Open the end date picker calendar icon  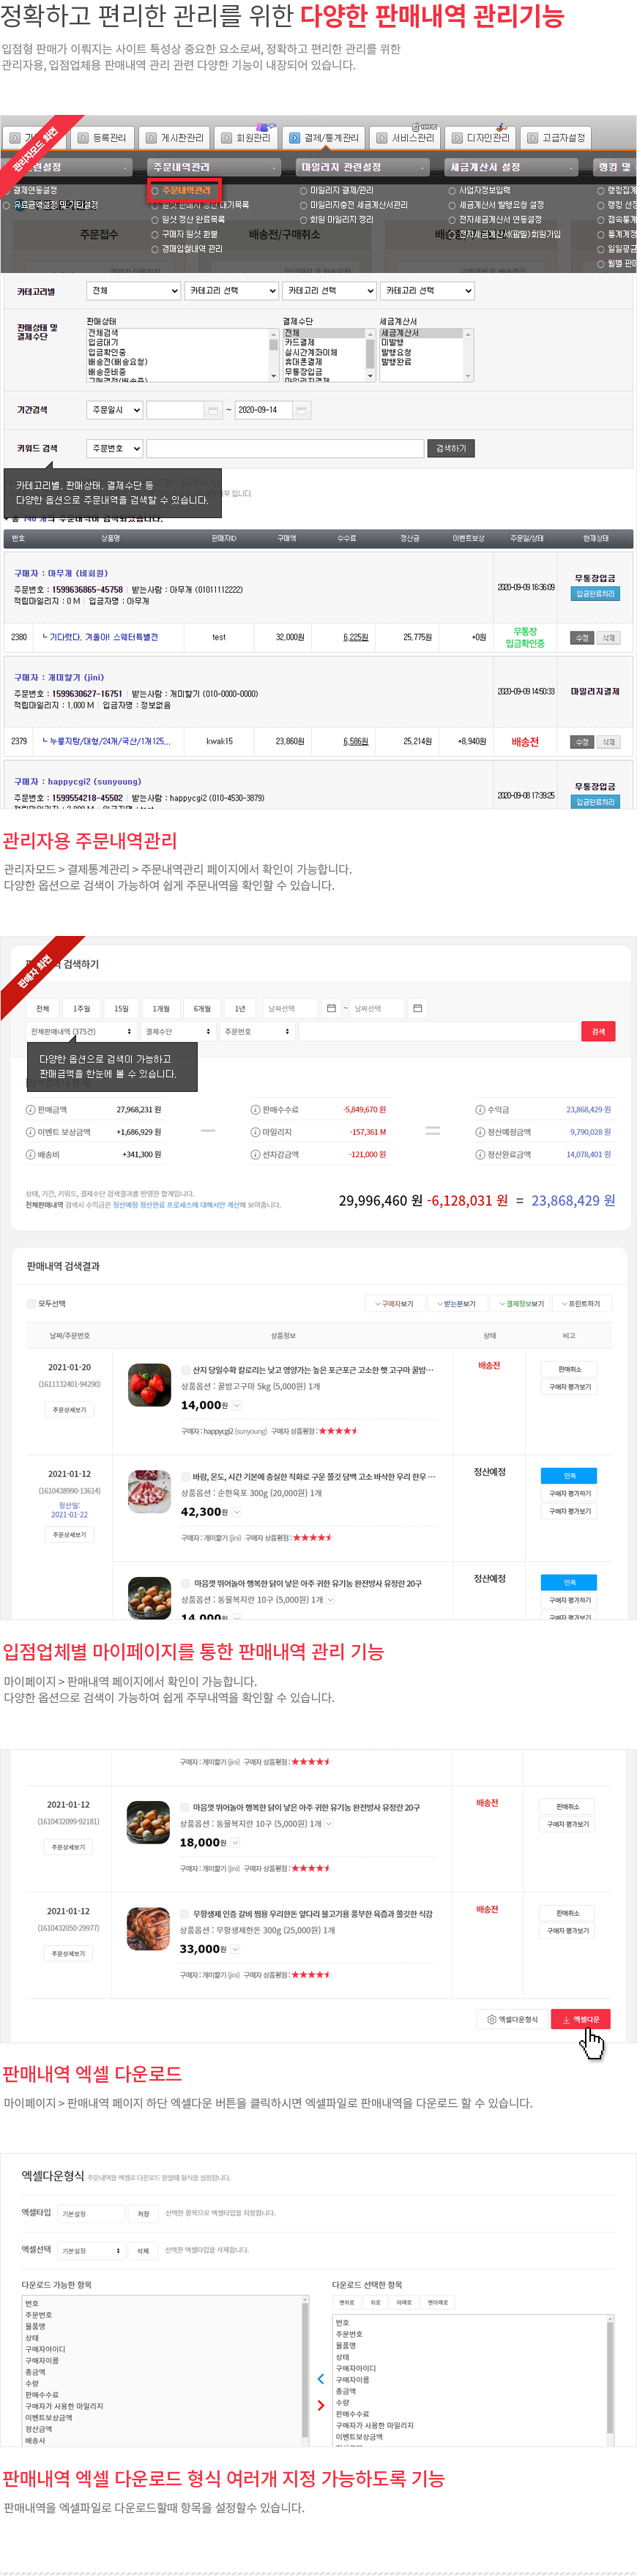click(x=417, y=1008)
